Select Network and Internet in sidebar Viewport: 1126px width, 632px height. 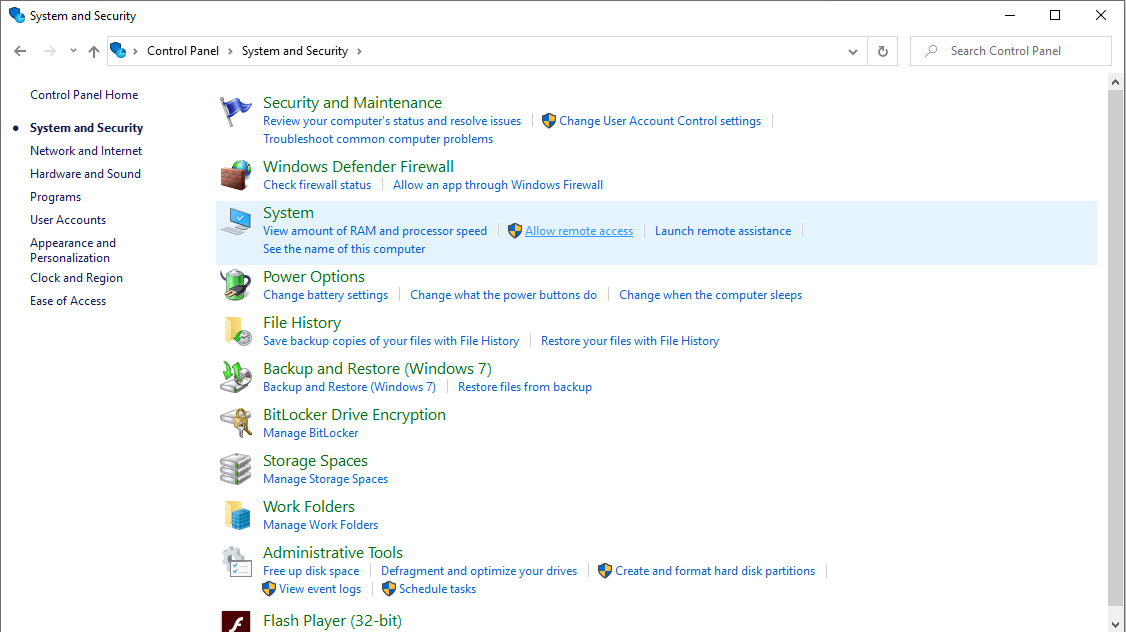coord(86,151)
